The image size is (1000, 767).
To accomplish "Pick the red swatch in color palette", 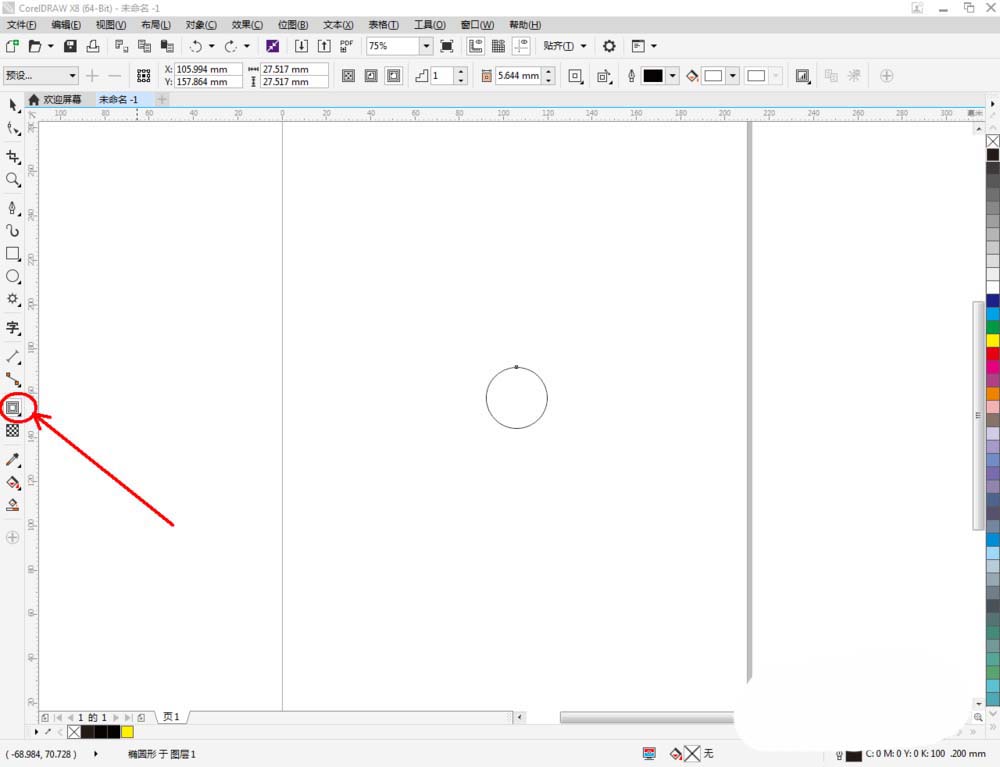I will pyautogui.click(x=993, y=353).
